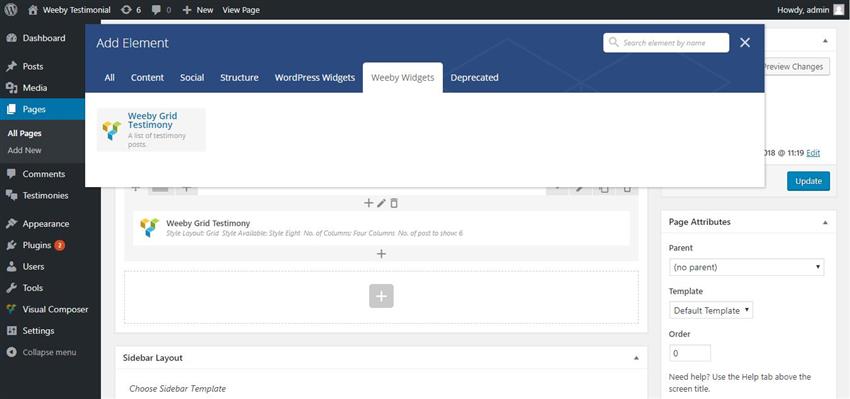850x399 pixels.
Task: Open the All Pages submenu link
Action: [24, 133]
